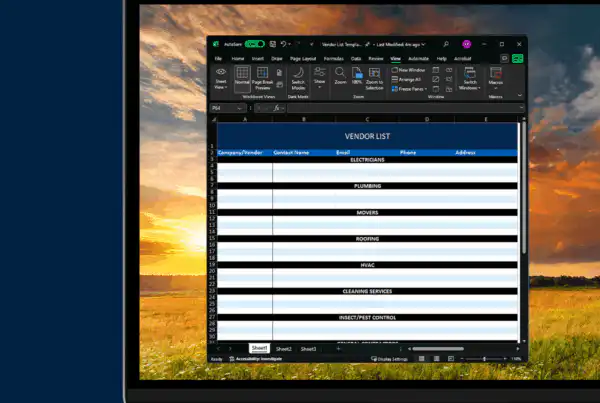Viewport: 600px width, 403px height.
Task: Switch to the Sheet2 tab
Action: pos(284,349)
